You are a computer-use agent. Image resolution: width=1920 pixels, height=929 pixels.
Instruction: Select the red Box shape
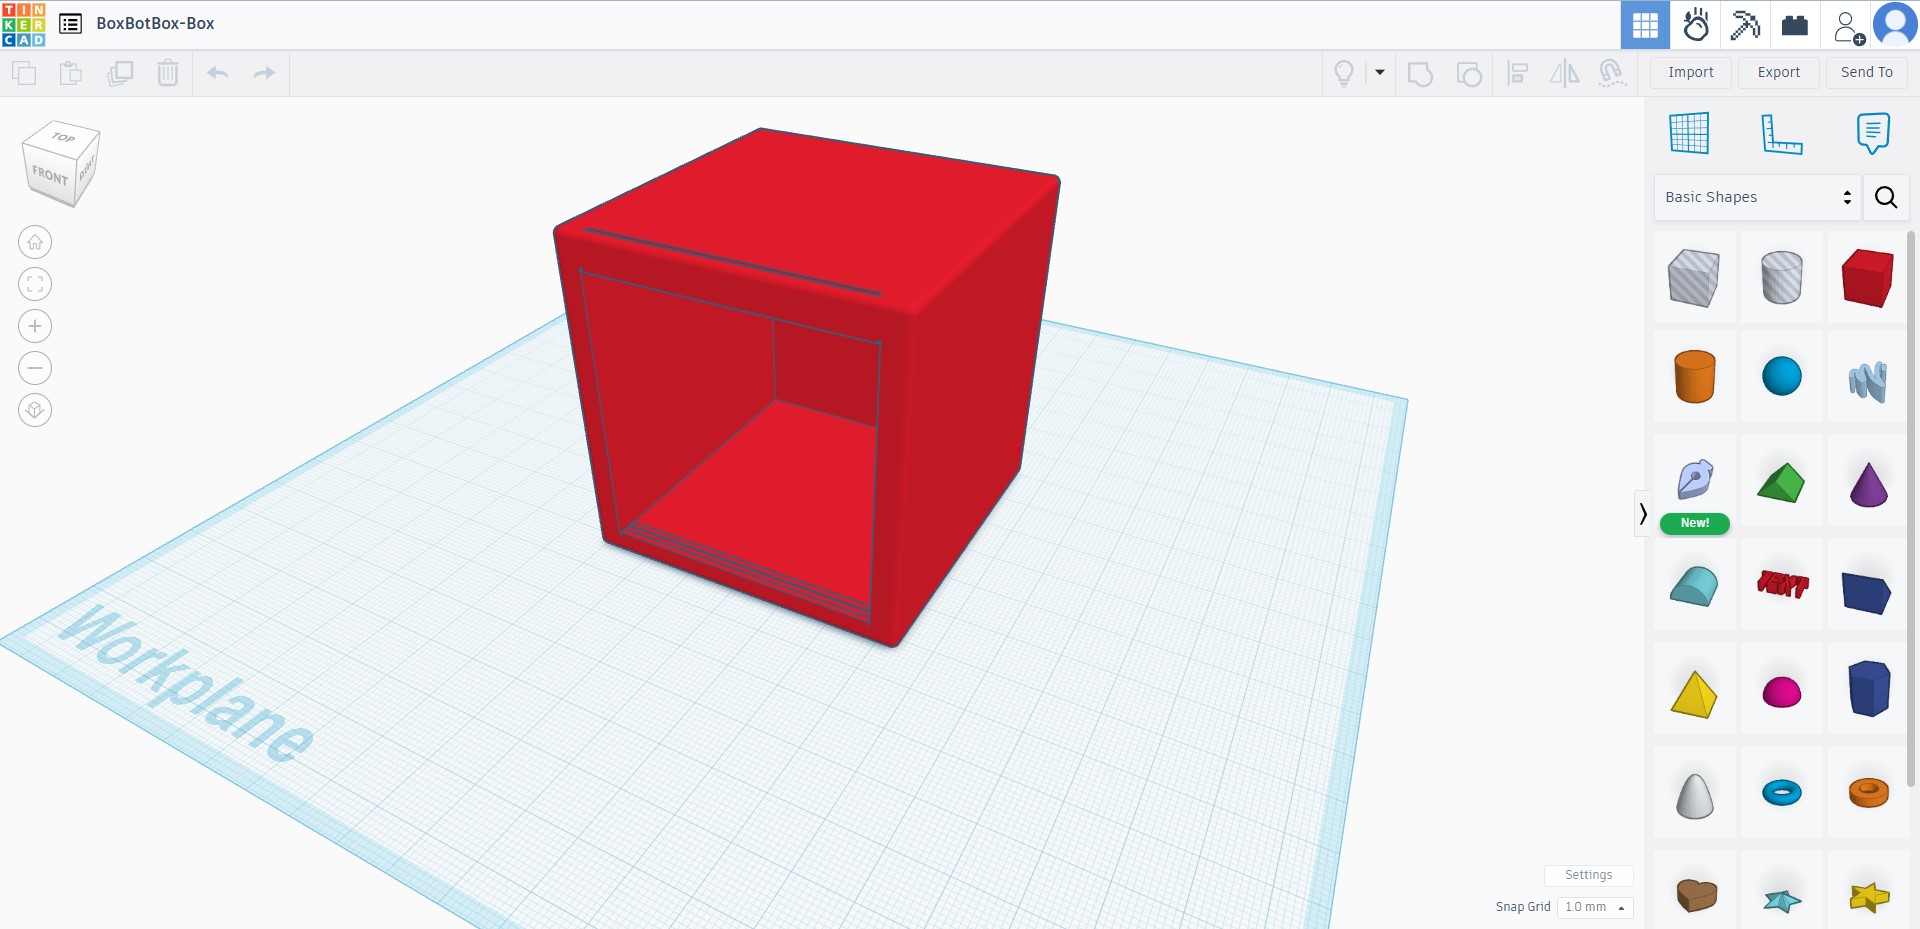click(1867, 277)
